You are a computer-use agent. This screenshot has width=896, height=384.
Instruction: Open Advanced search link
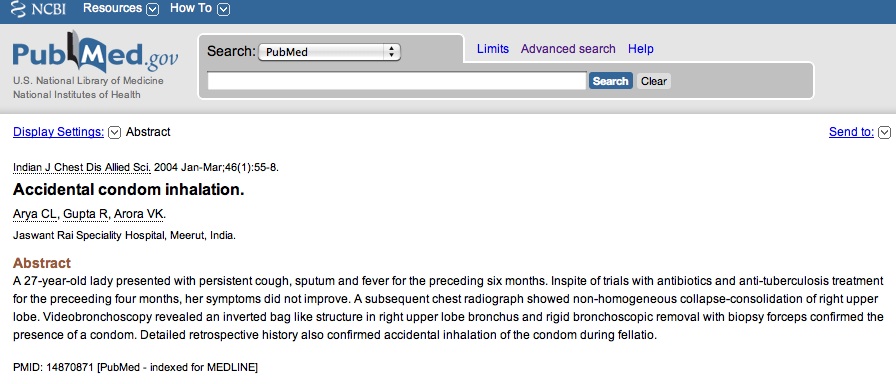click(568, 49)
